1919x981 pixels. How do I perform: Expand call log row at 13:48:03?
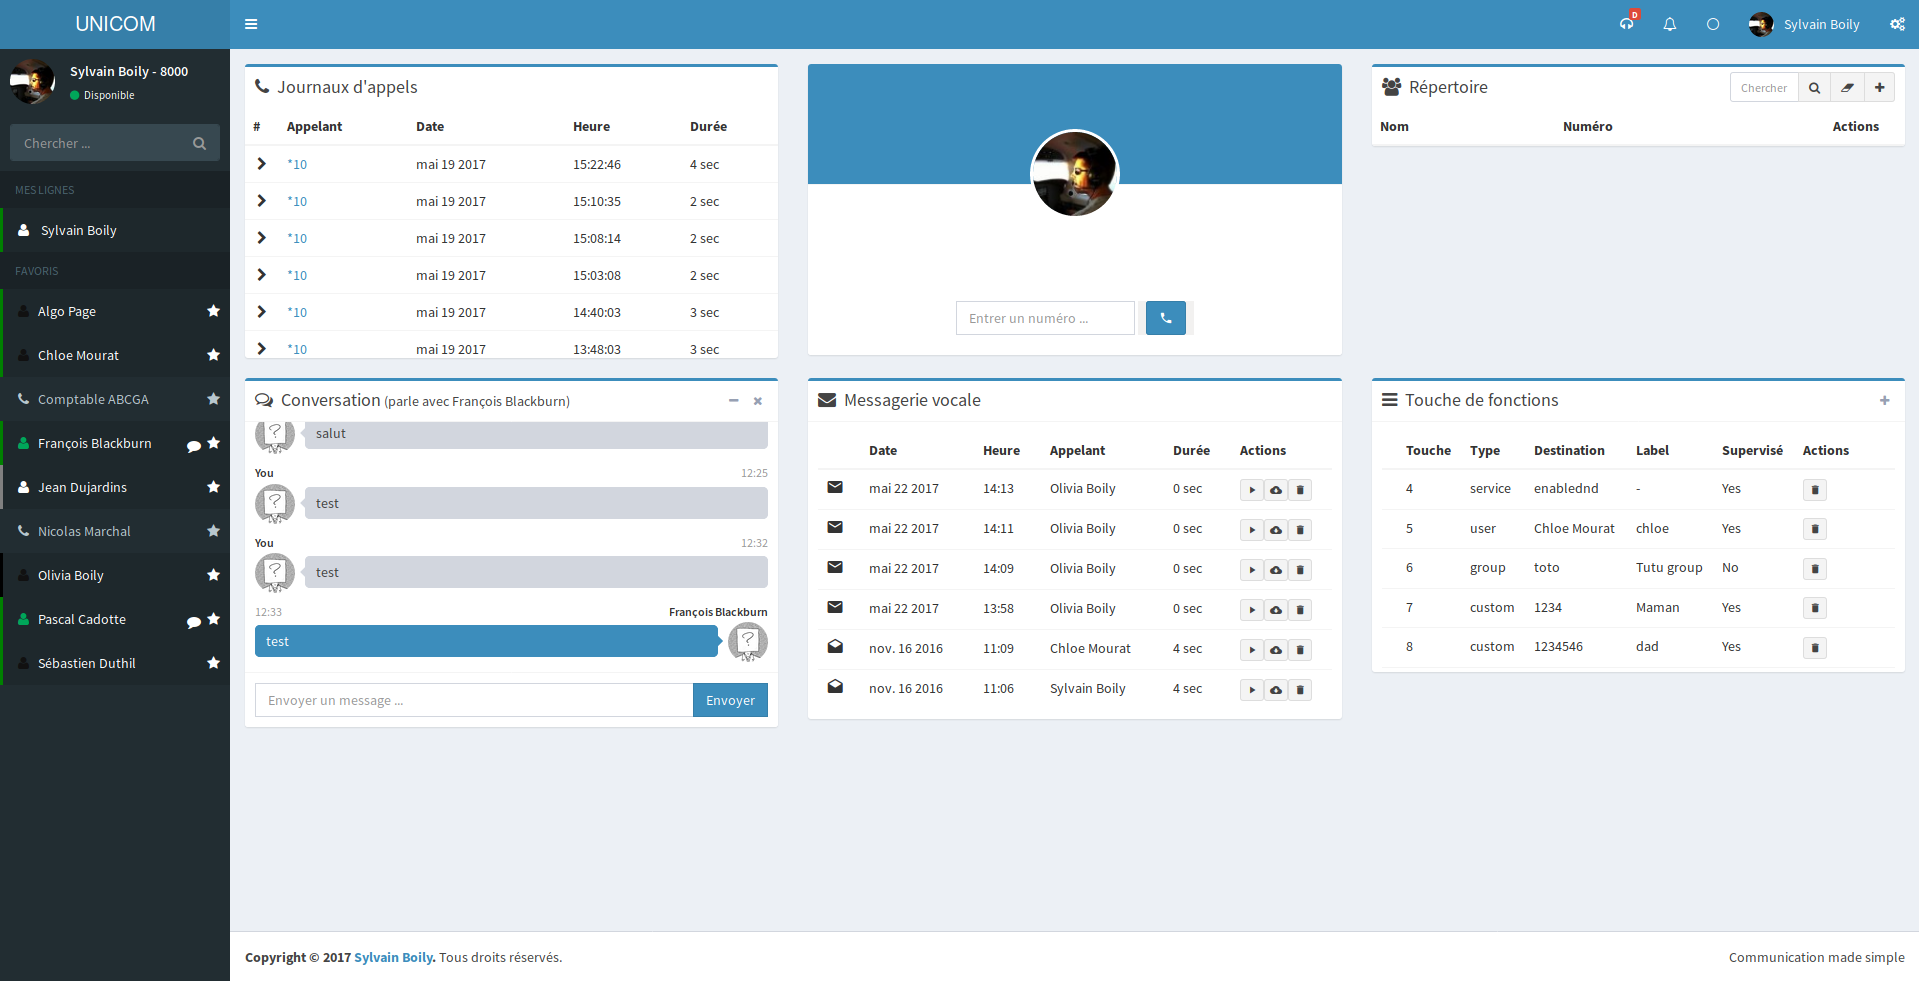(x=262, y=348)
